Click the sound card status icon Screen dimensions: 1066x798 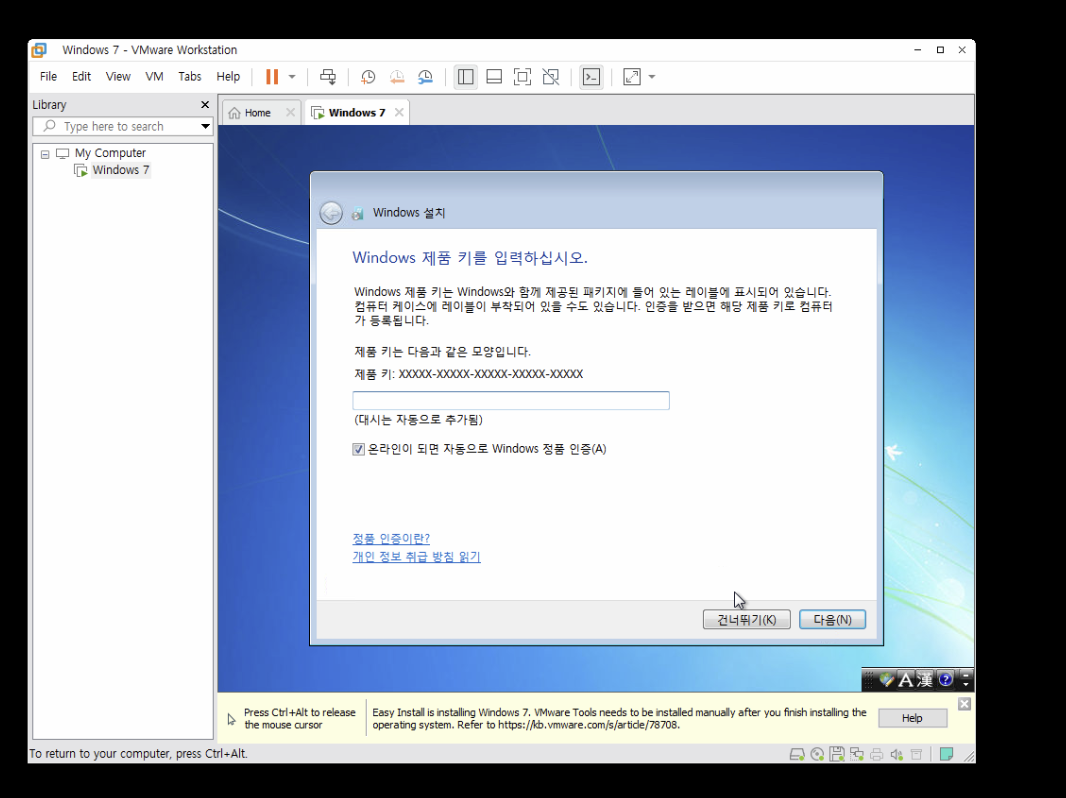click(x=897, y=754)
